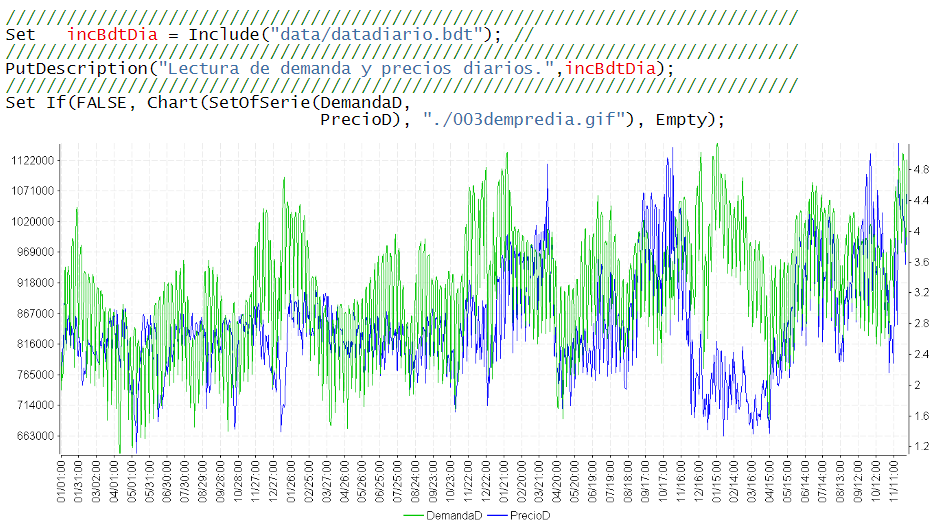This screenshot has height=530, width=940.
Task: Click the 03/02:00 date axis label
Action: (97, 481)
